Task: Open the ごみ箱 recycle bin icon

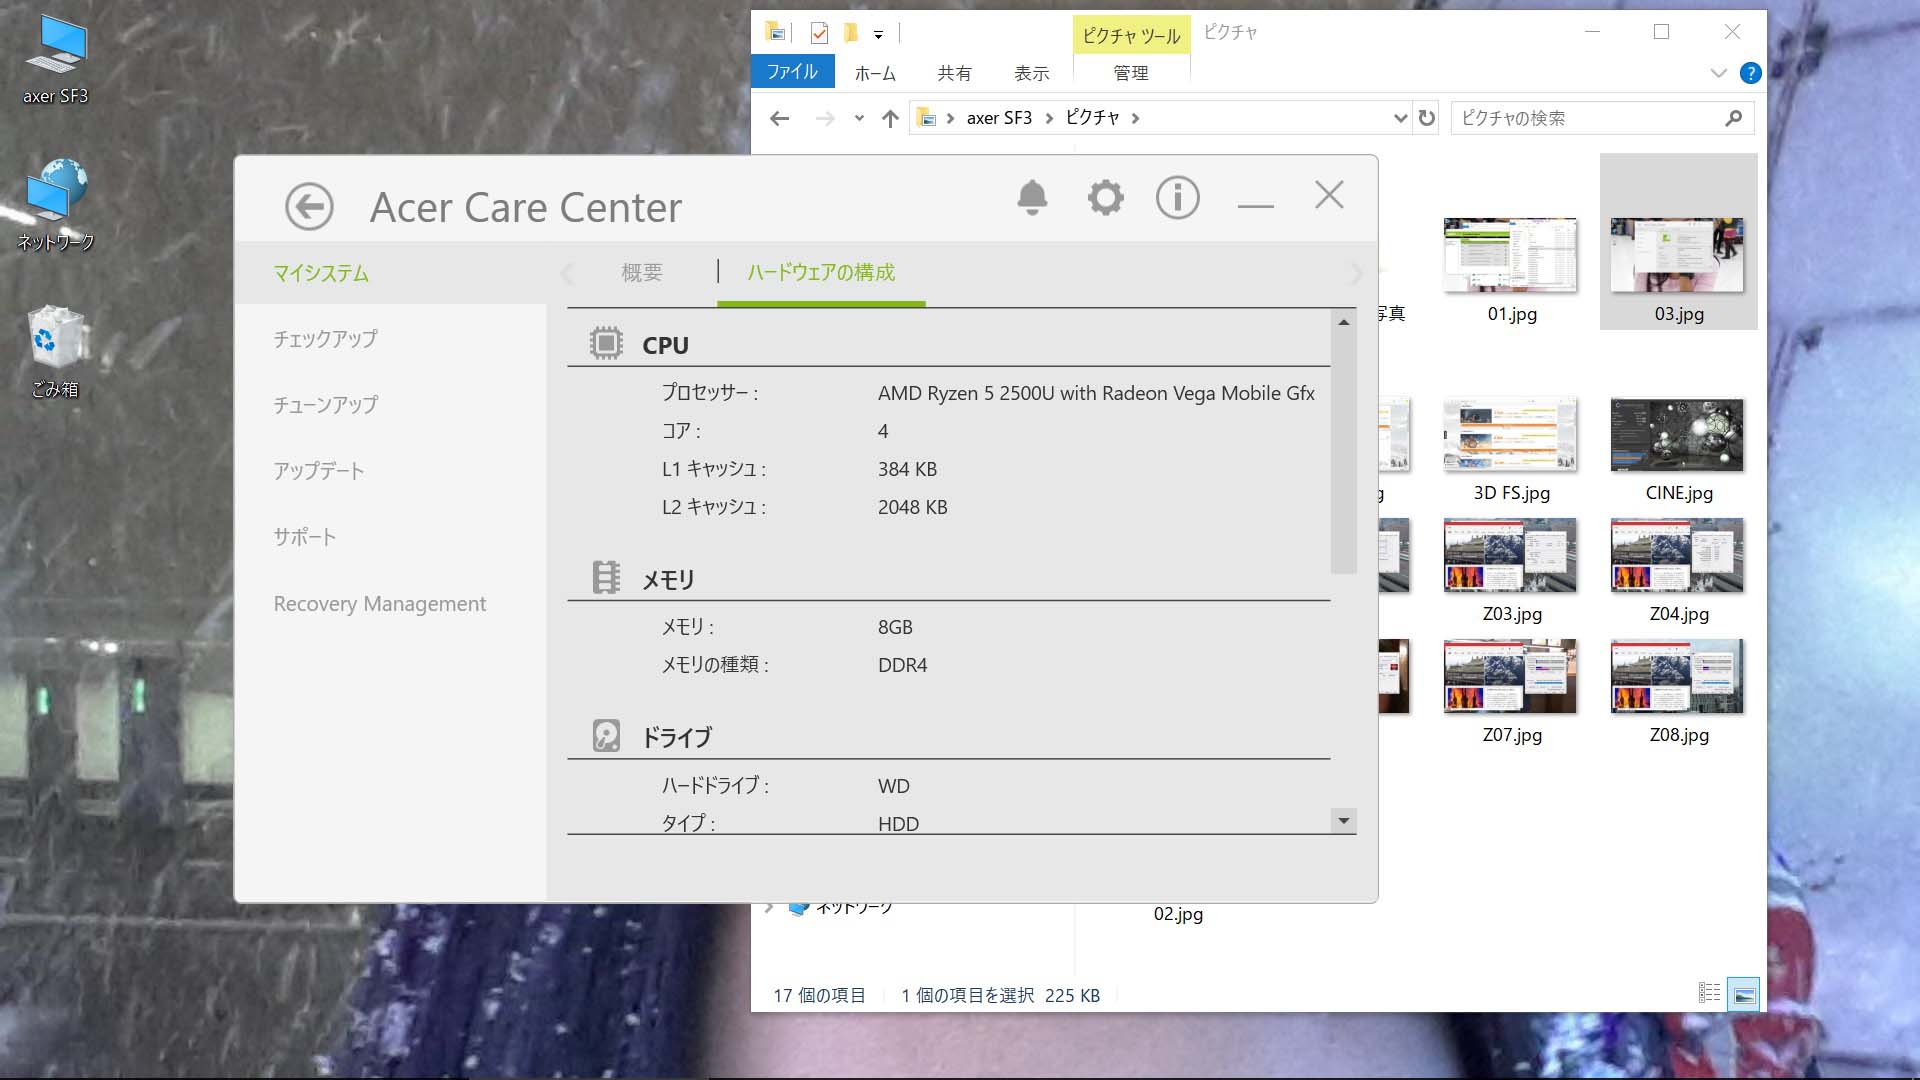Action: (x=56, y=352)
